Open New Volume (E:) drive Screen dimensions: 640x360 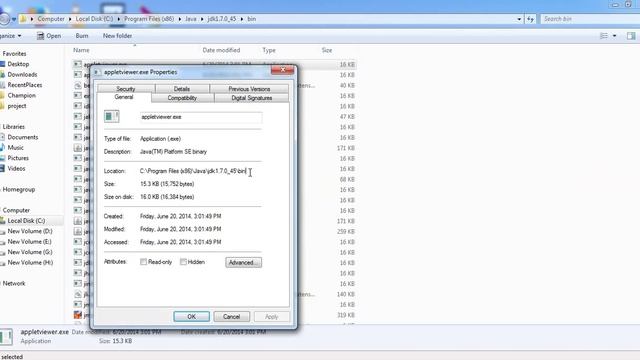(29, 242)
